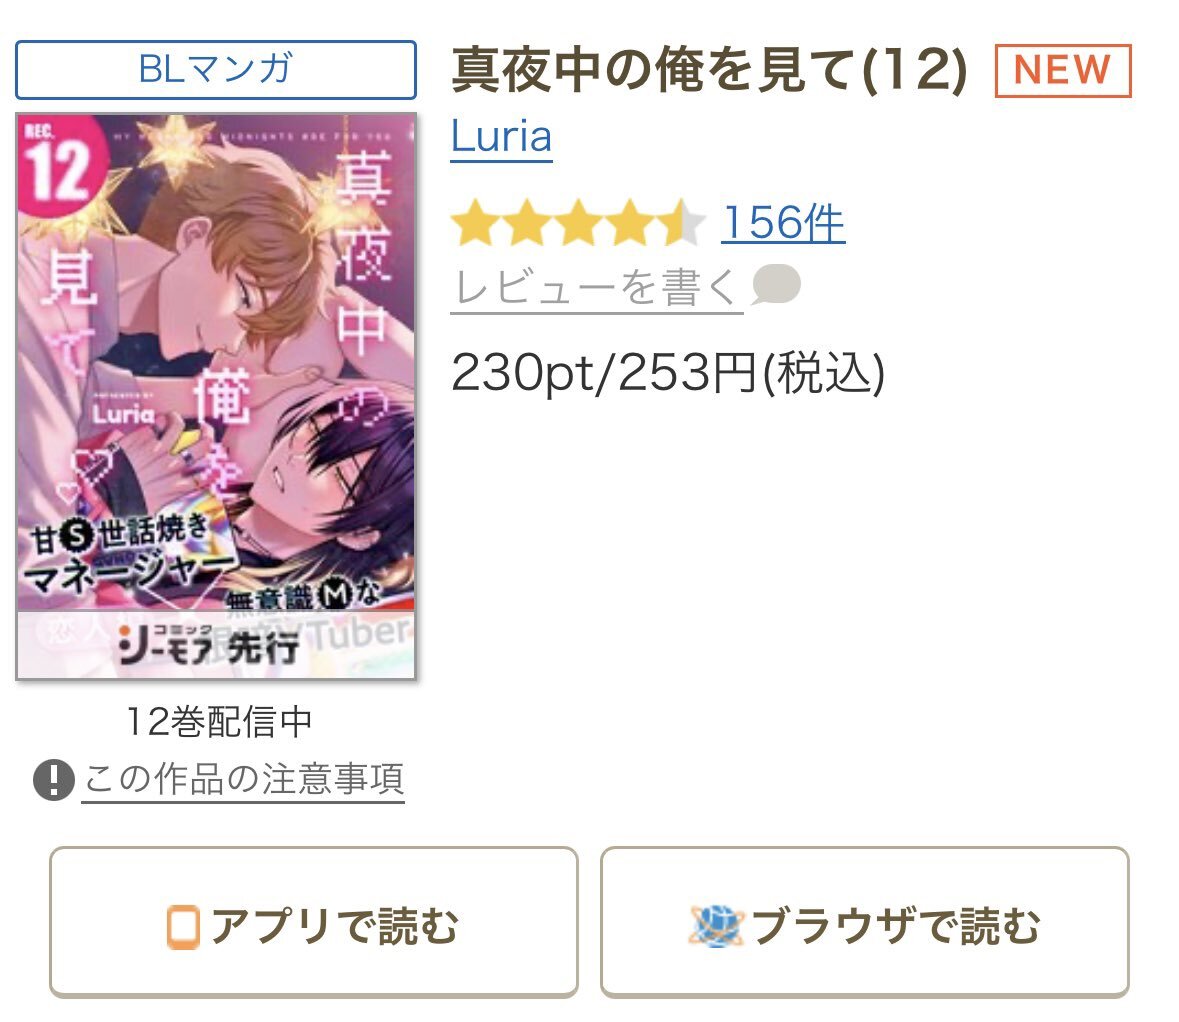1179x1022 pixels.
Task: Tap the ブラウザで読む button
Action: pyautogui.click(x=865, y=922)
